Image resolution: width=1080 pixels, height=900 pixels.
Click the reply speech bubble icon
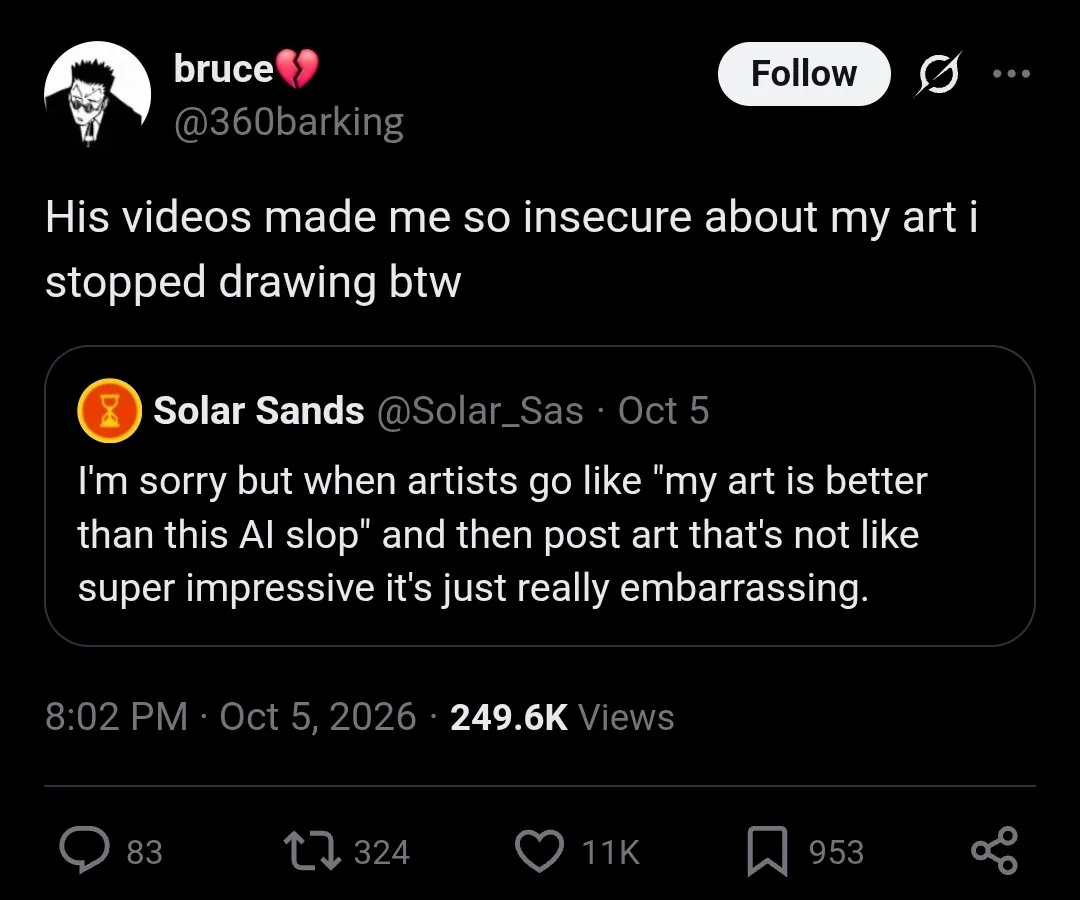(x=84, y=851)
